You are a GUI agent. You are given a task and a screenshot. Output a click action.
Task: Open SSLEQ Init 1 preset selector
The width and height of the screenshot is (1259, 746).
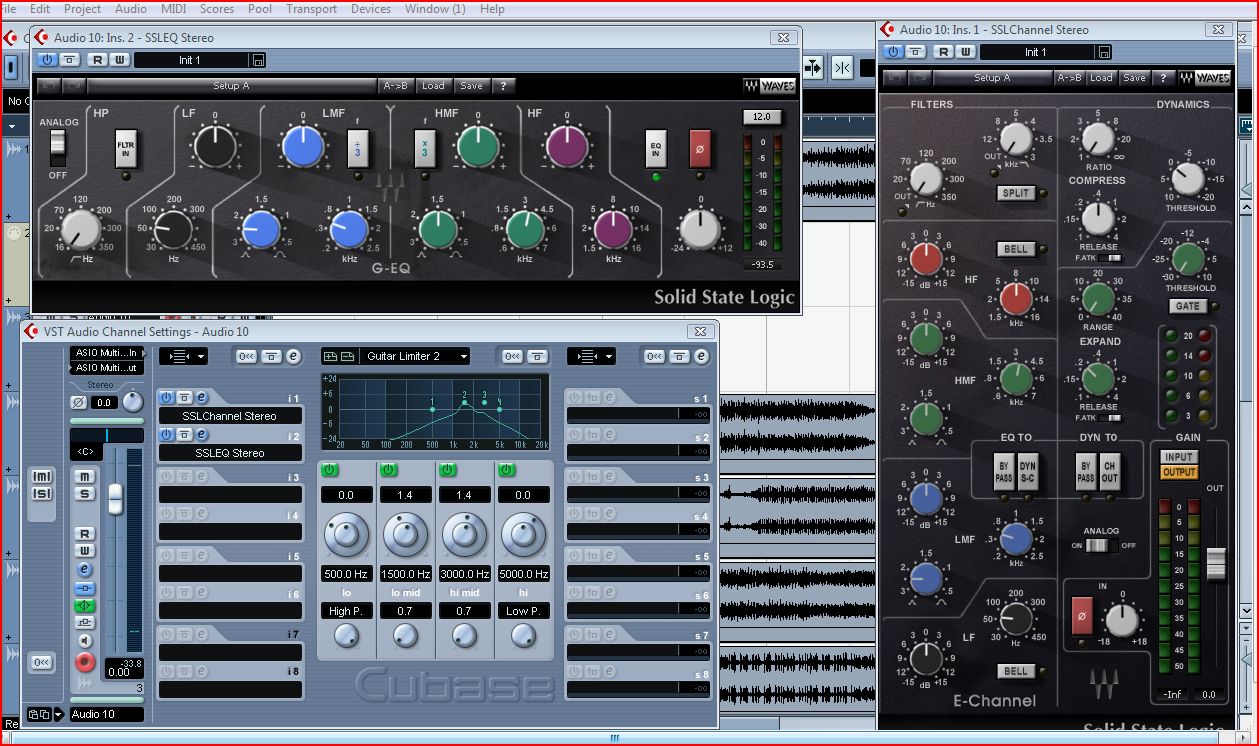190,60
